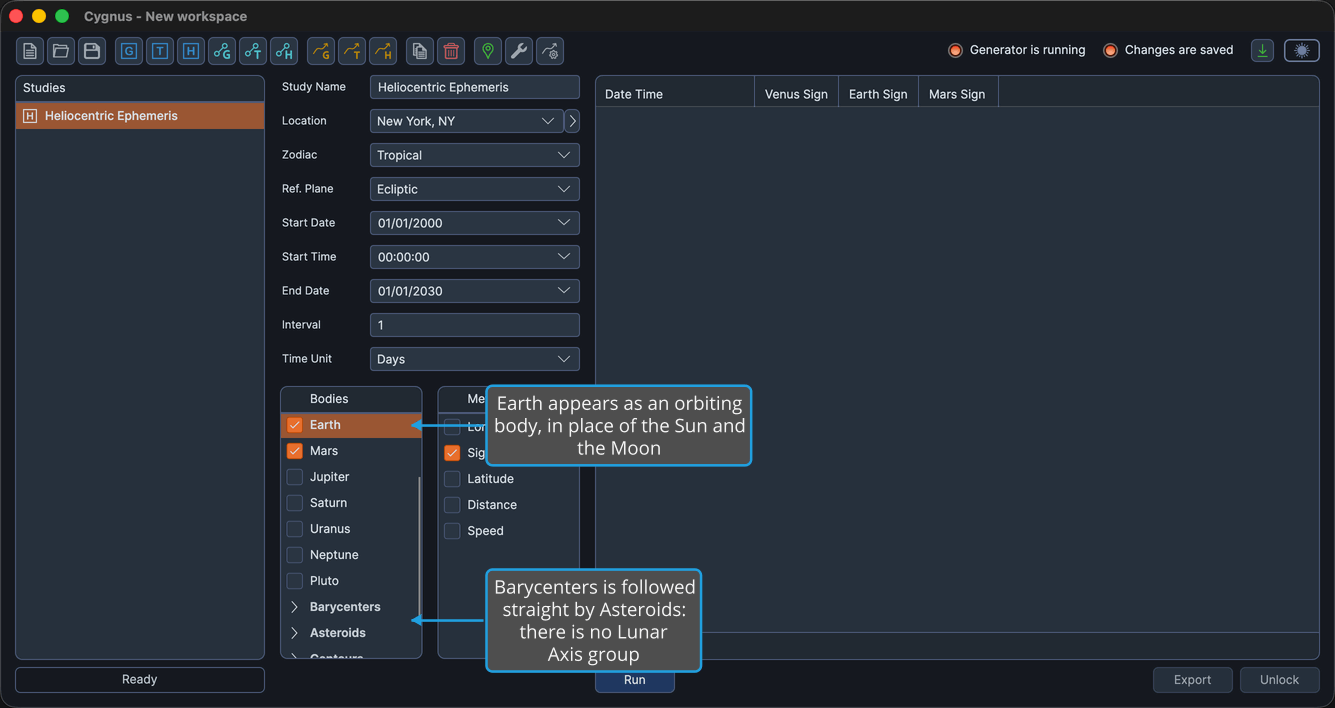Click the orange trend-line H icon
Screen dimensions: 1335x708
tap(383, 51)
